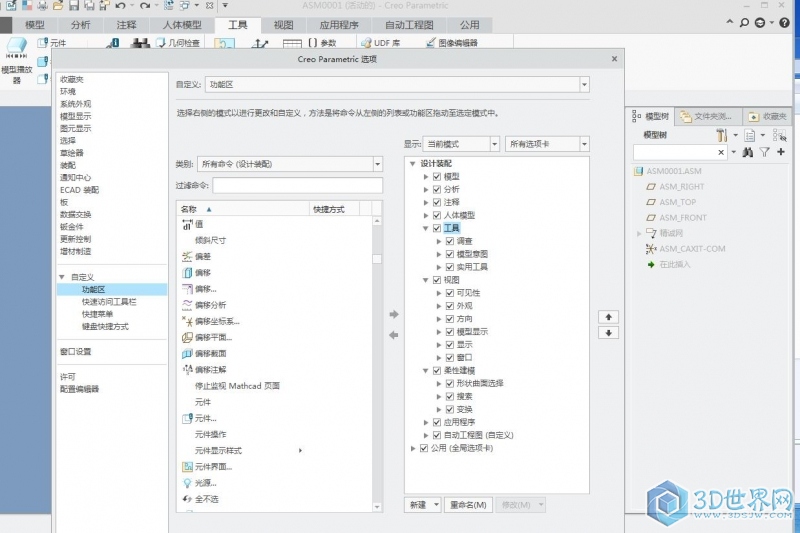Clear the model tree search with X
Viewport: 800px width, 533px height.
[721, 152]
